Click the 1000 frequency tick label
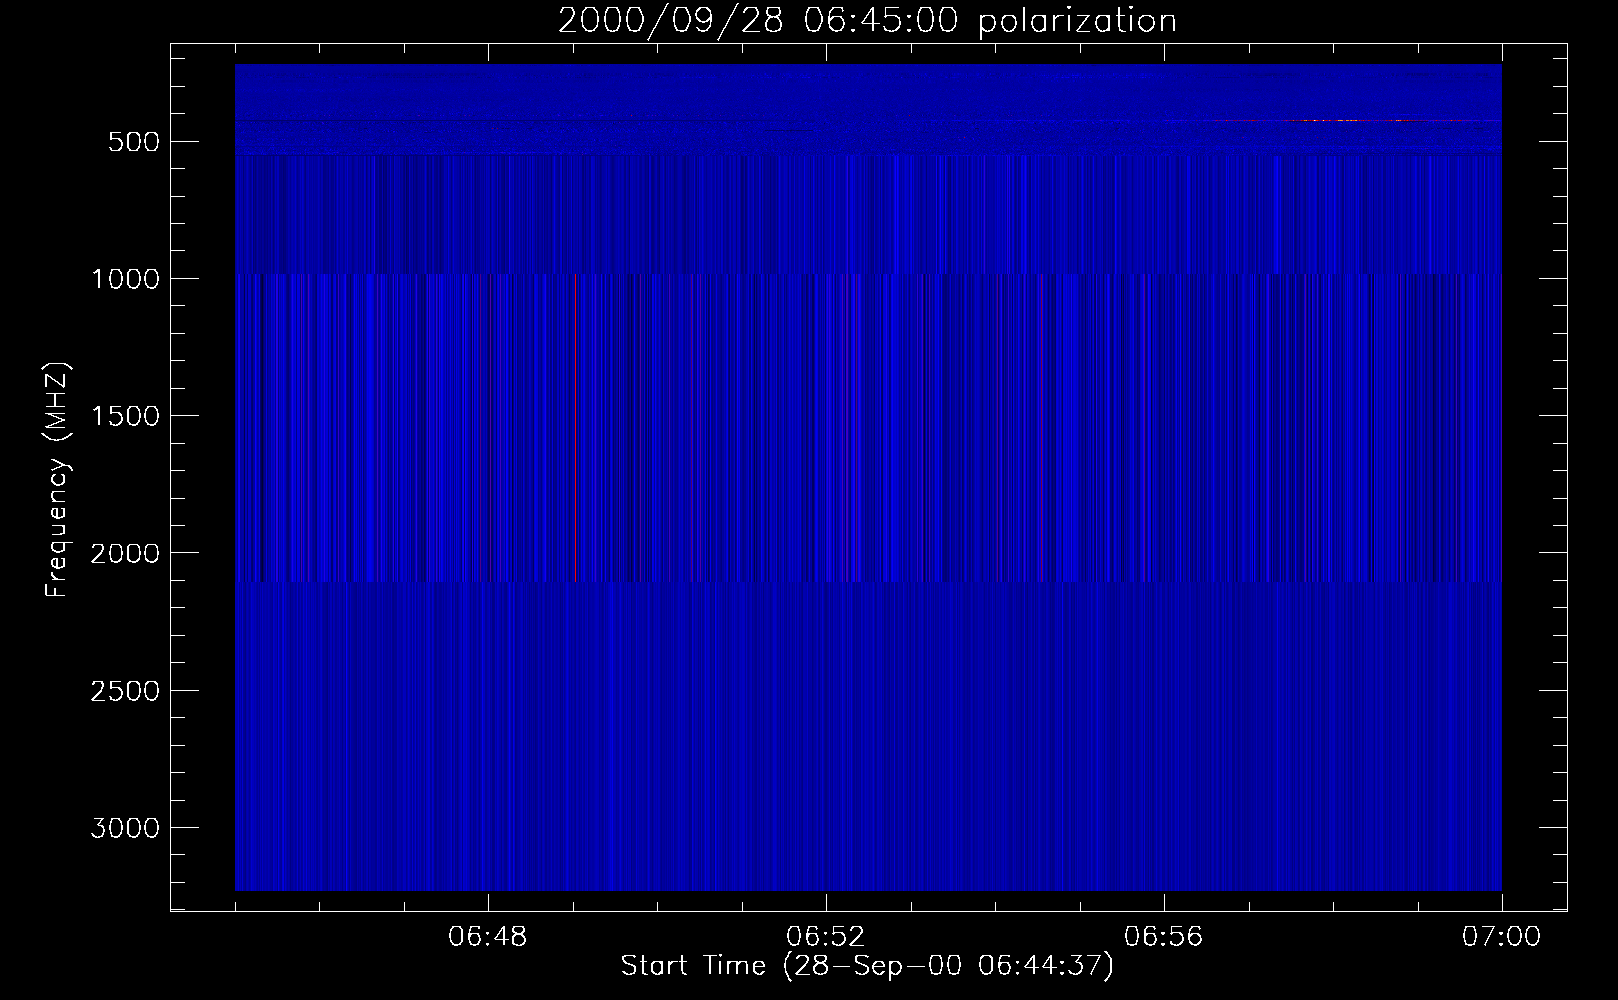The image size is (1618, 1000). click(125, 279)
